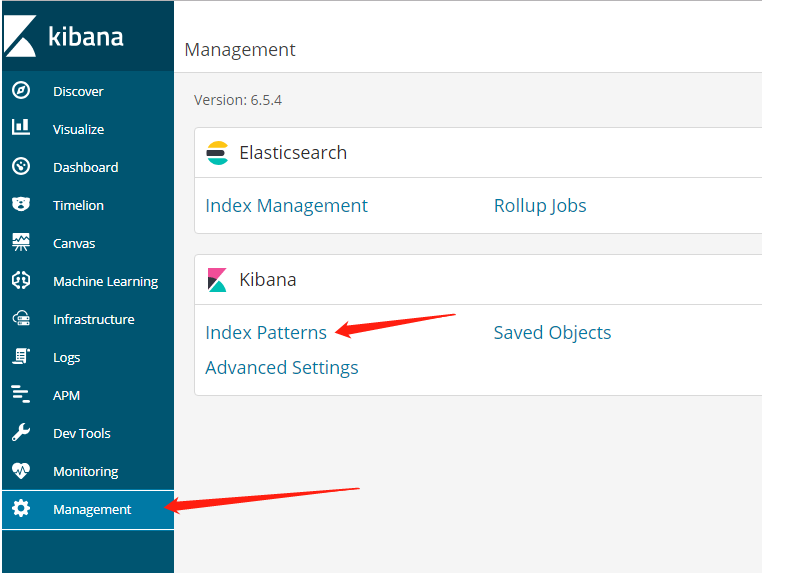Open Rollup Jobs link

(x=540, y=206)
